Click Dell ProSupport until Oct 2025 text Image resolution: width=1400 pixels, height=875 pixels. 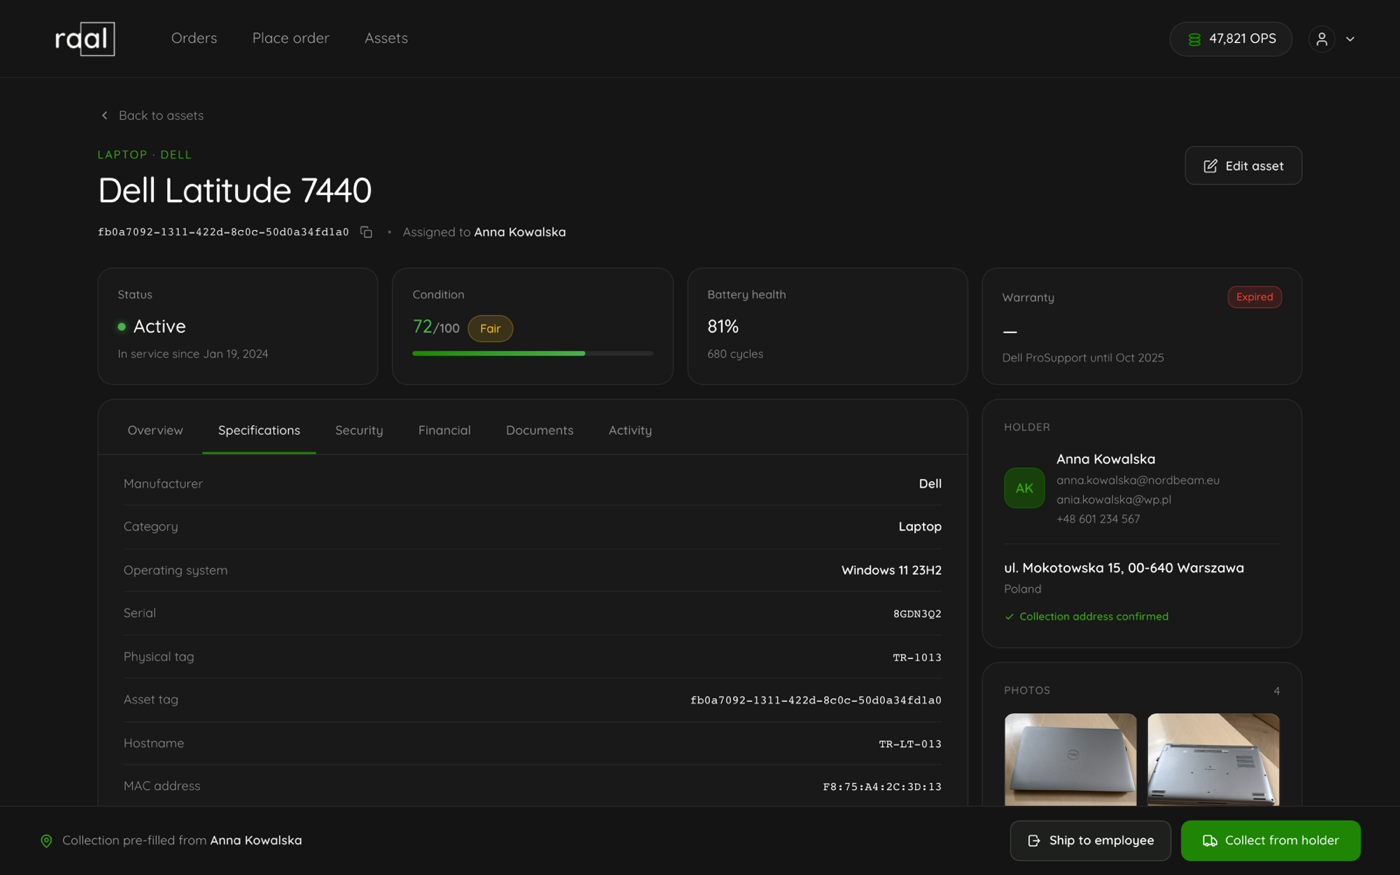click(1083, 358)
